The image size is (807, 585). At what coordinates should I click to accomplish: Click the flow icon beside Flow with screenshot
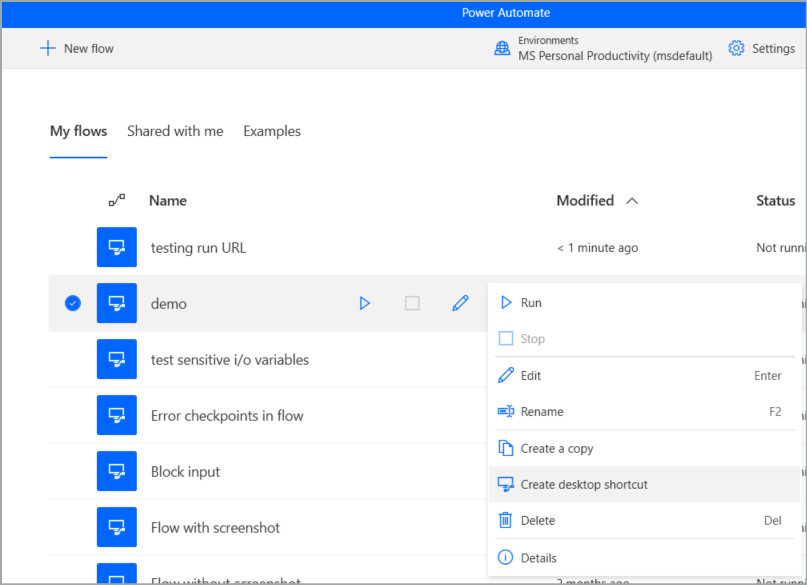coord(116,527)
